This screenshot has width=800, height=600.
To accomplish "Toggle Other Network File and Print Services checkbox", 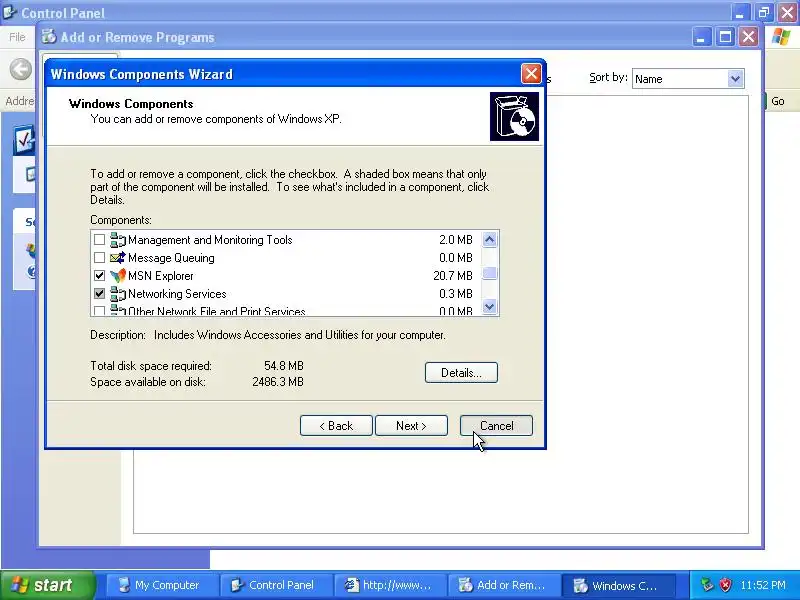I will (99, 310).
